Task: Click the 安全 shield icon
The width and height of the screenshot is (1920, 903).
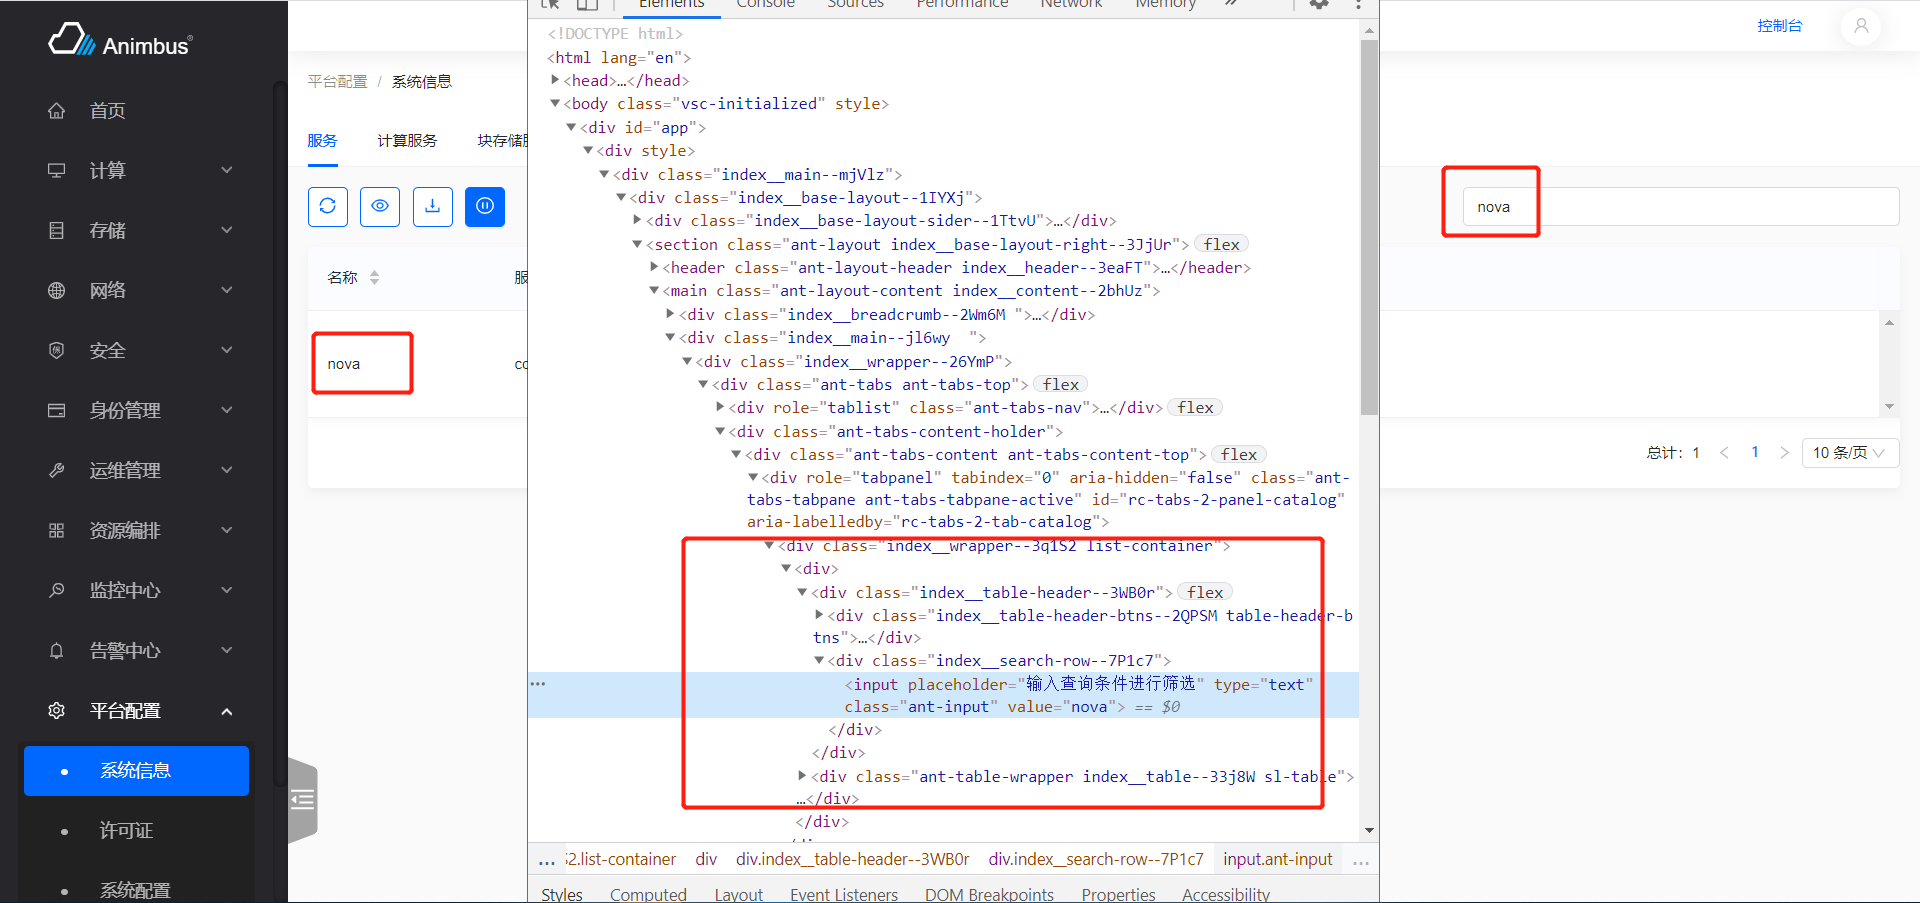Action: 57,351
